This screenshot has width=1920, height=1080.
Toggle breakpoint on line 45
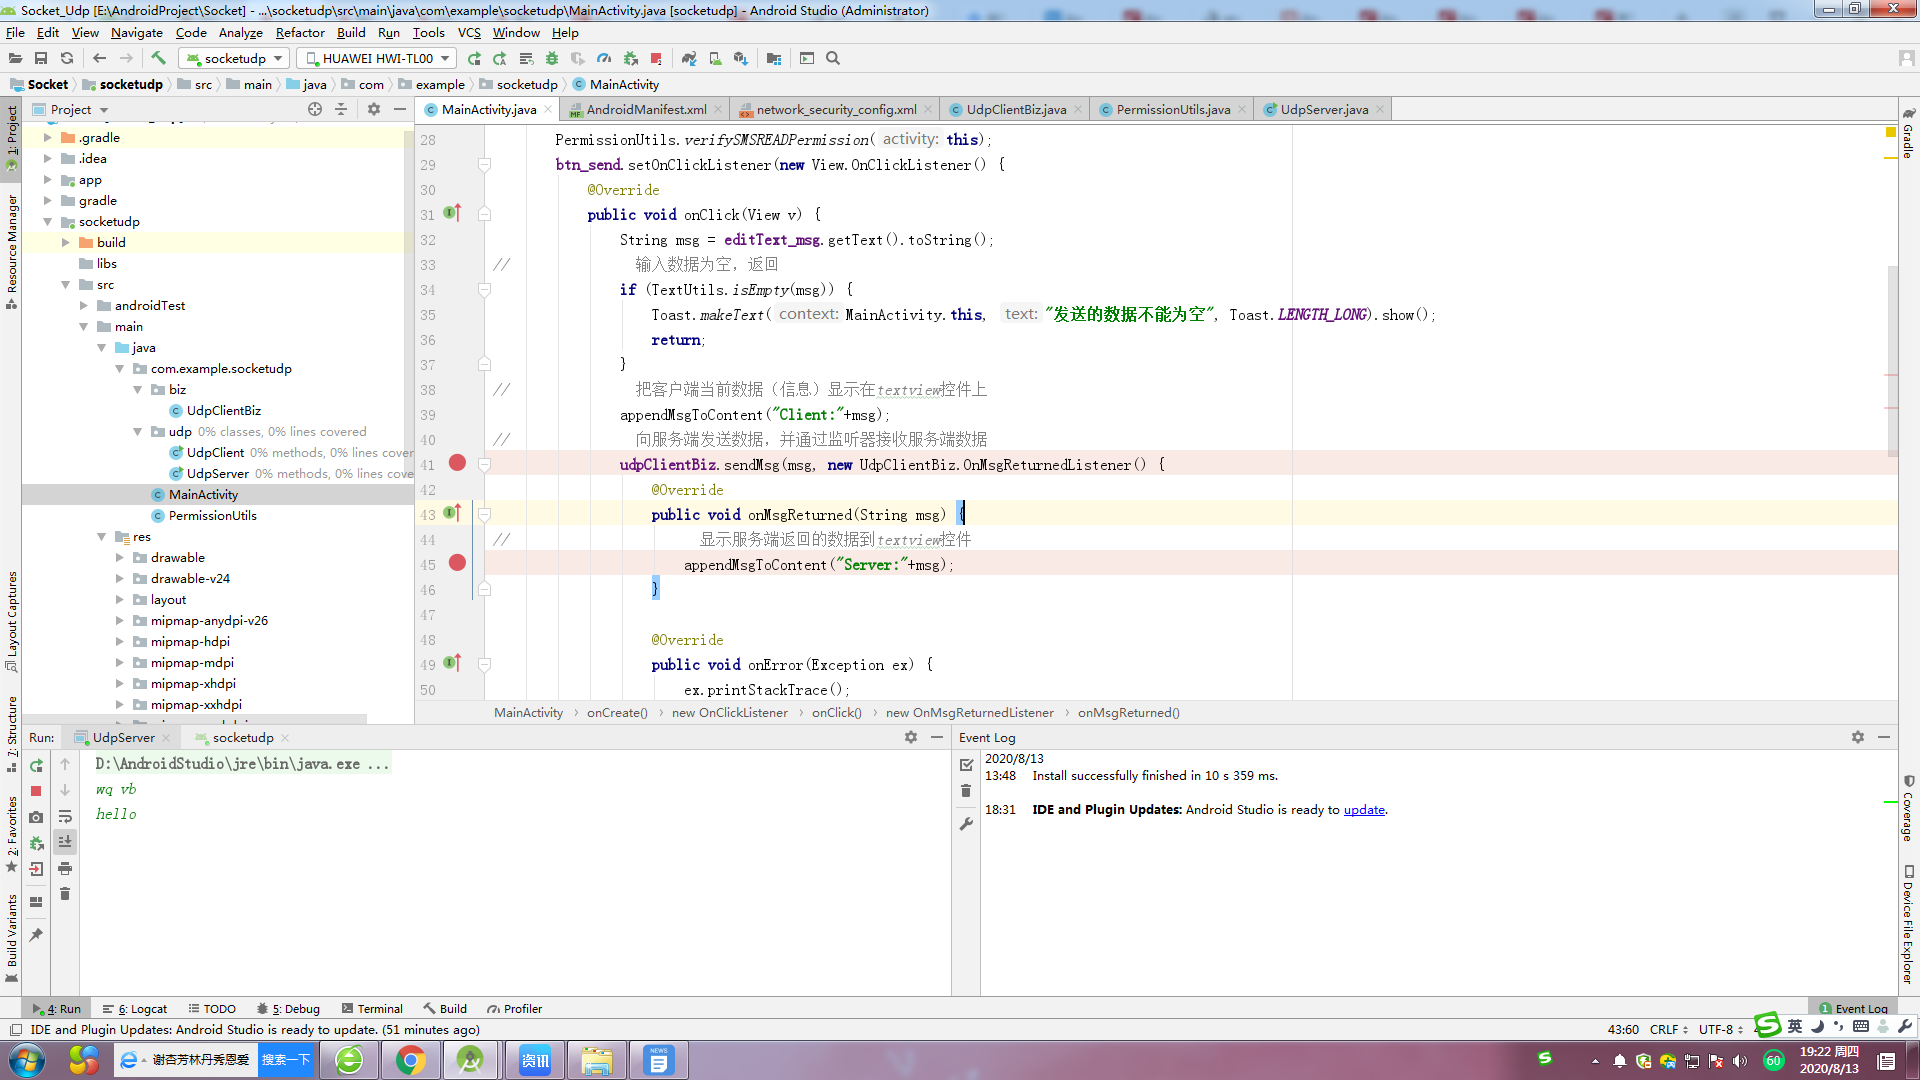click(457, 562)
